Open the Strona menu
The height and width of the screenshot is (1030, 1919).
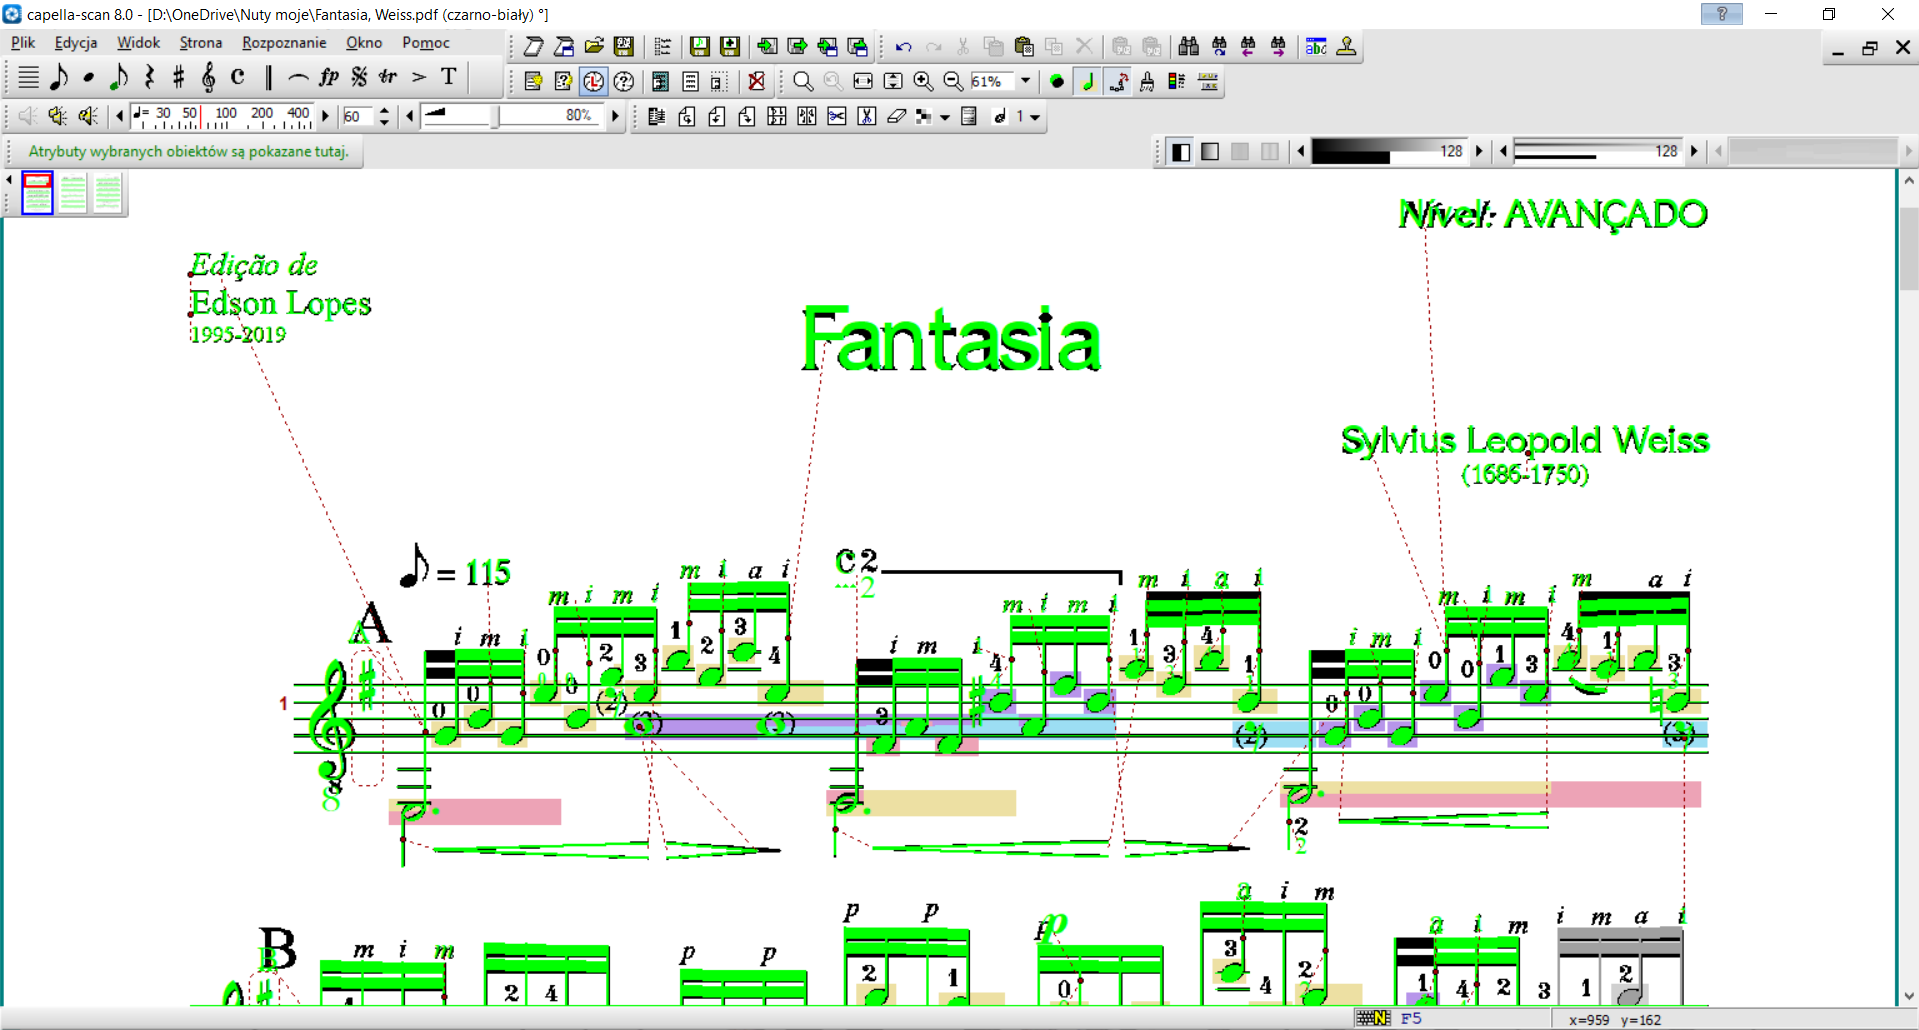pos(200,43)
